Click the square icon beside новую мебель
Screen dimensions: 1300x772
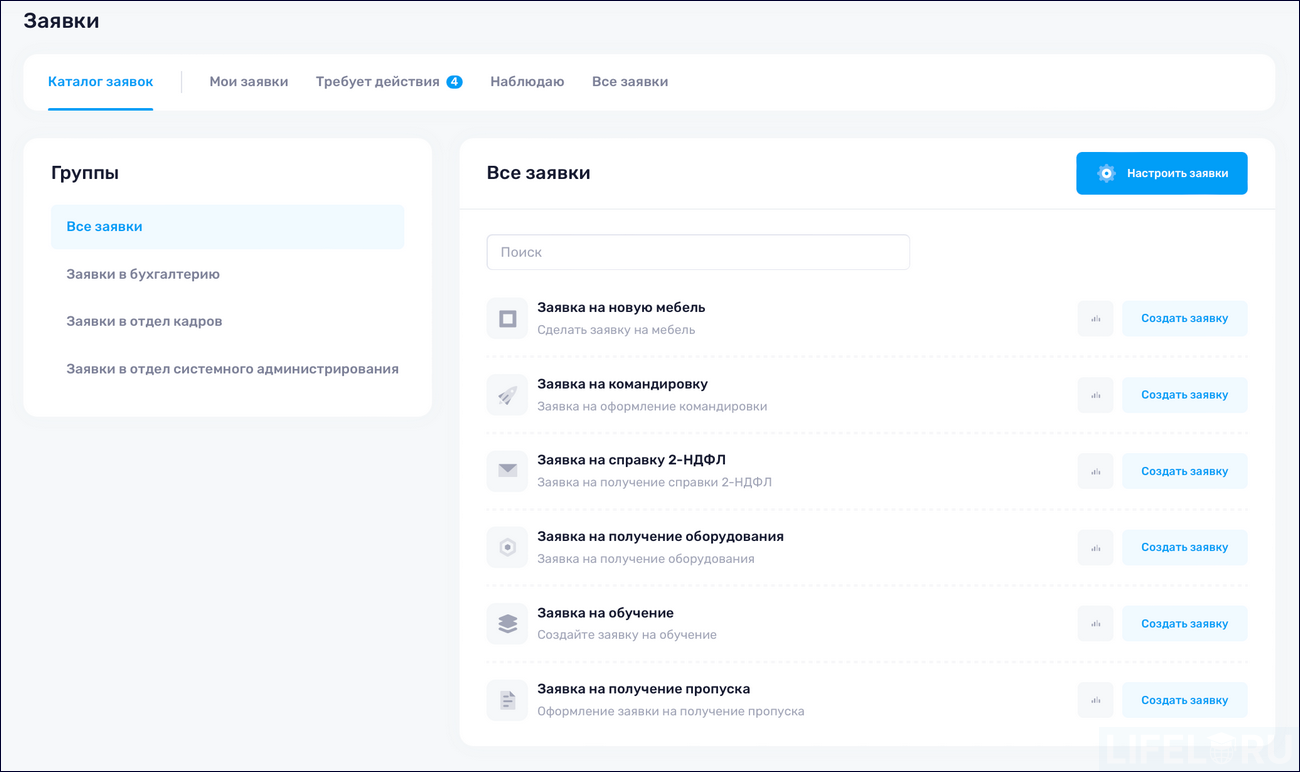(x=507, y=318)
